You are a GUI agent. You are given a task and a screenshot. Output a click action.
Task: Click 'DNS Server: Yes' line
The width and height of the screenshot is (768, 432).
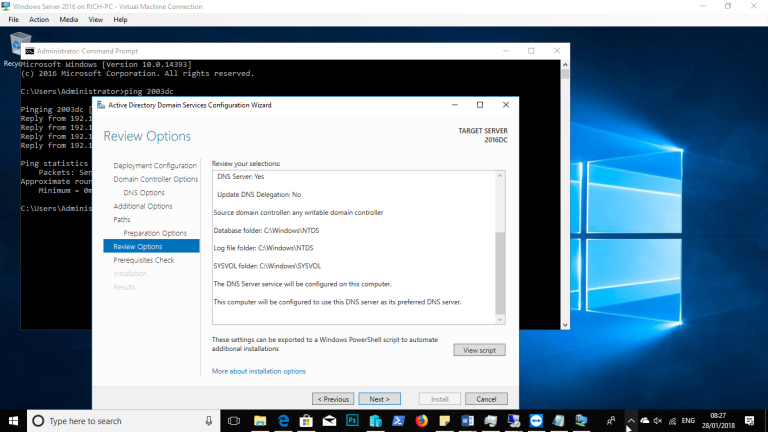coord(240,176)
